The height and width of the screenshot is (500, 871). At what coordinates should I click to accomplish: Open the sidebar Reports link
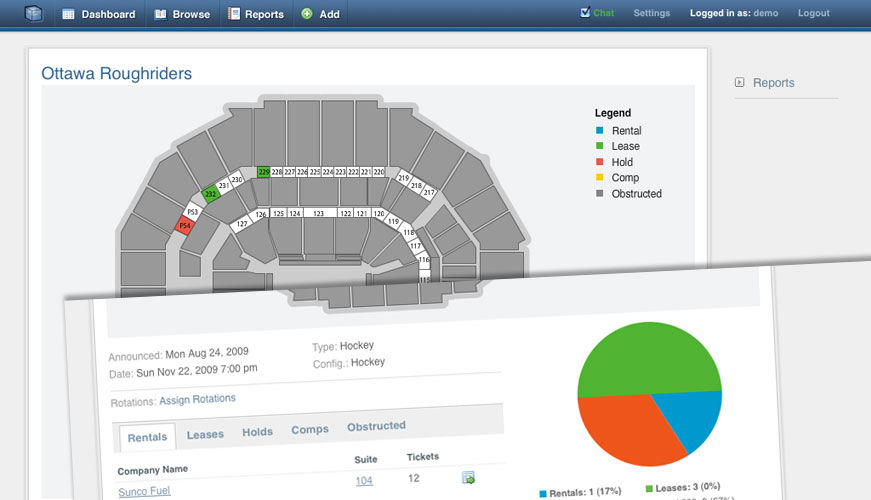click(773, 83)
